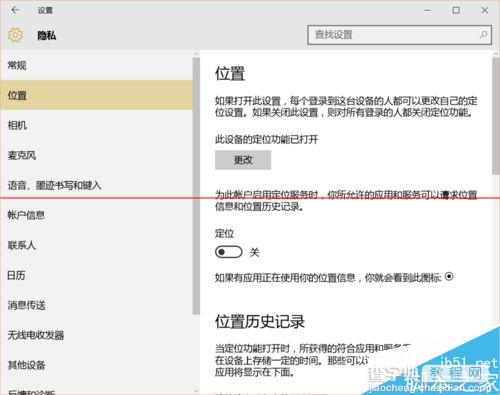
Task: Focus the 查找设置 search field
Action: [x=399, y=35]
